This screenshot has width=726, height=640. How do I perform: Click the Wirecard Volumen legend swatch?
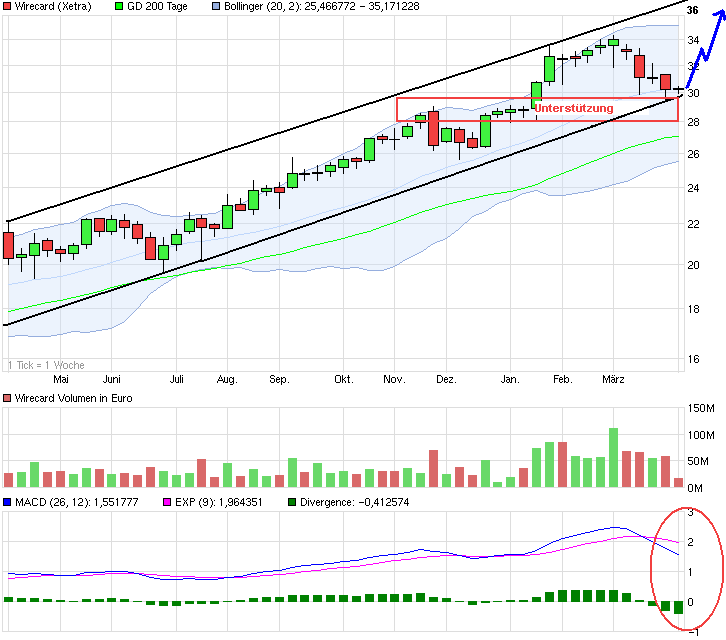pyautogui.click(x=7, y=398)
